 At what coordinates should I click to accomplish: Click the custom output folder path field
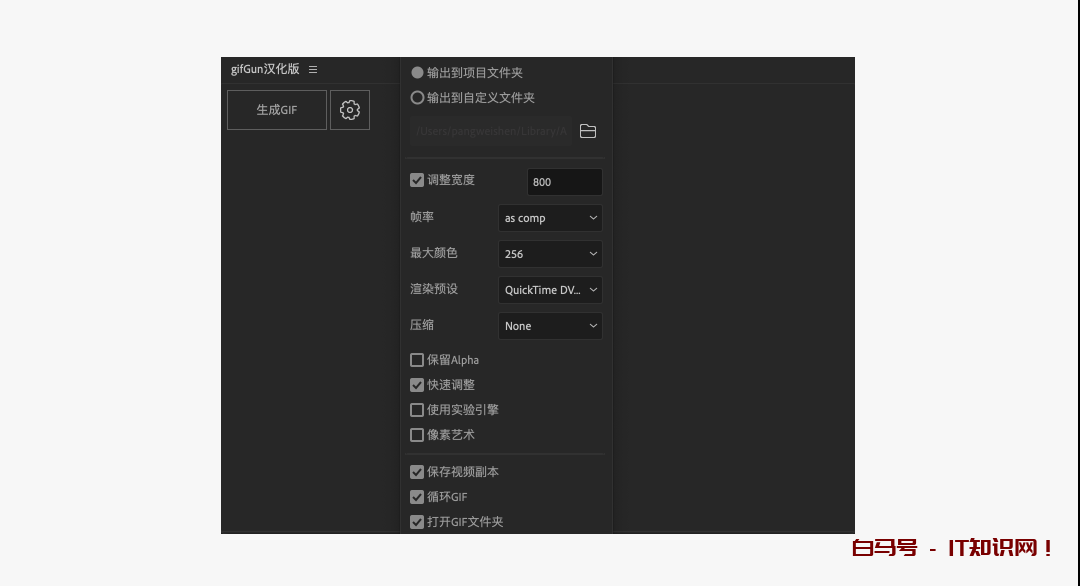point(489,130)
